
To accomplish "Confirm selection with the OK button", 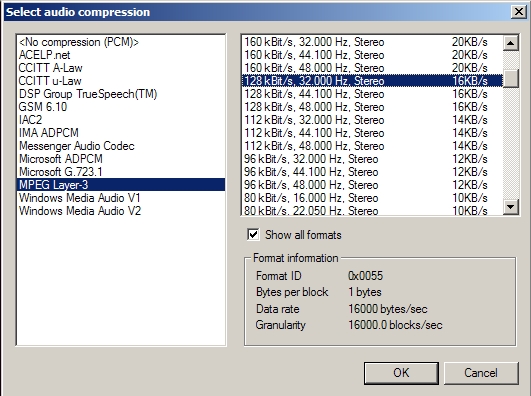I will point(401,373).
